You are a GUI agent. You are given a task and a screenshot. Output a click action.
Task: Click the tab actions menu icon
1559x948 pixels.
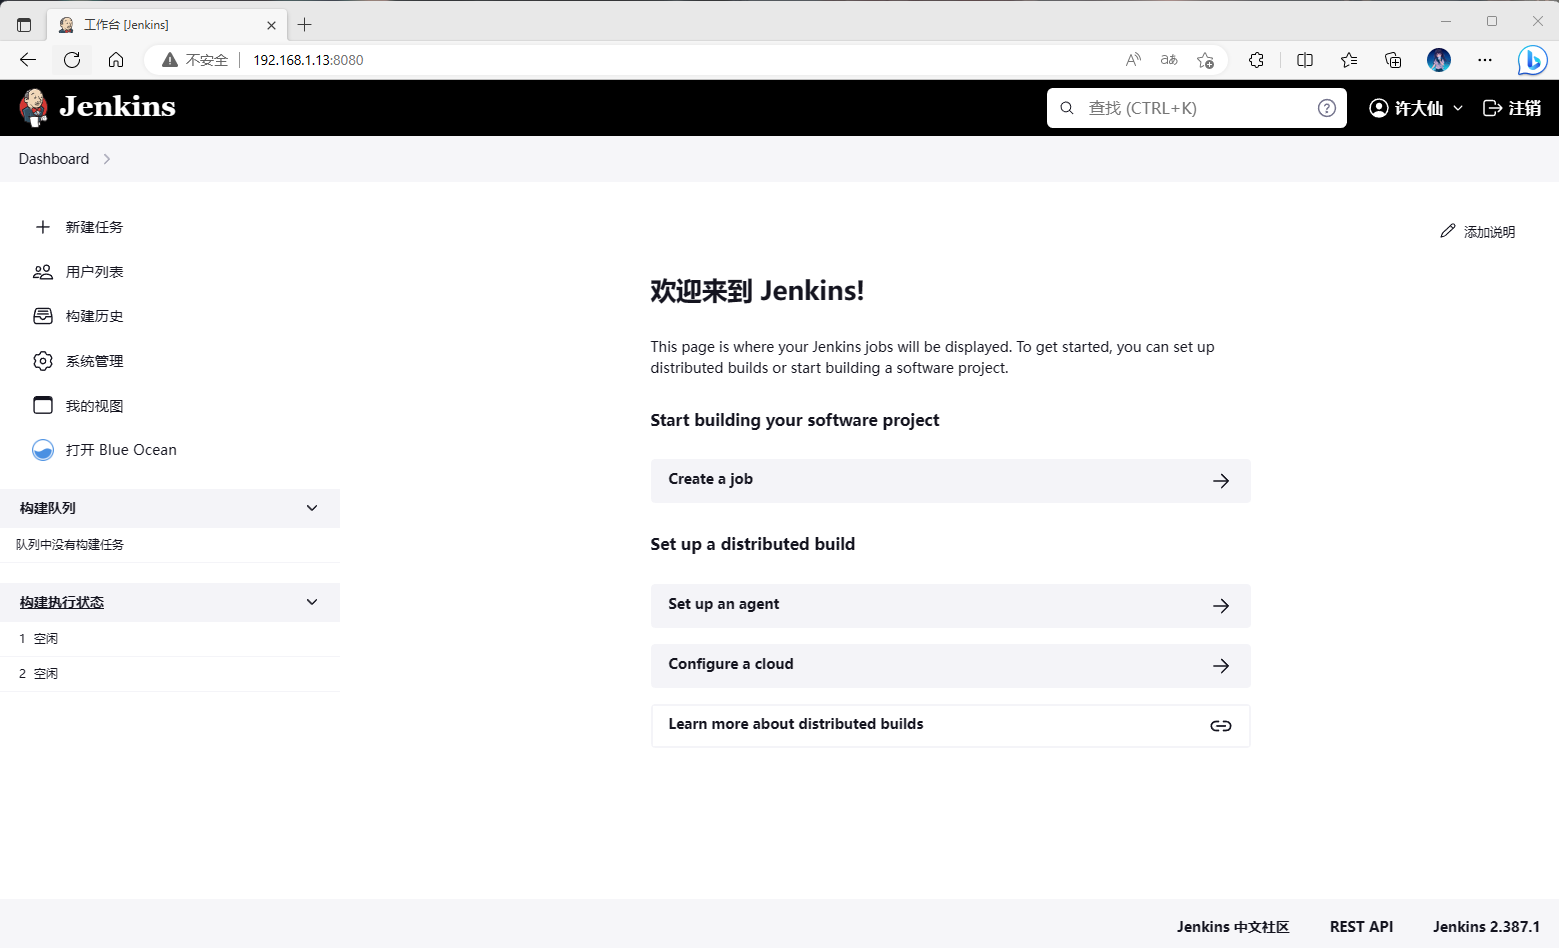[x=24, y=25]
